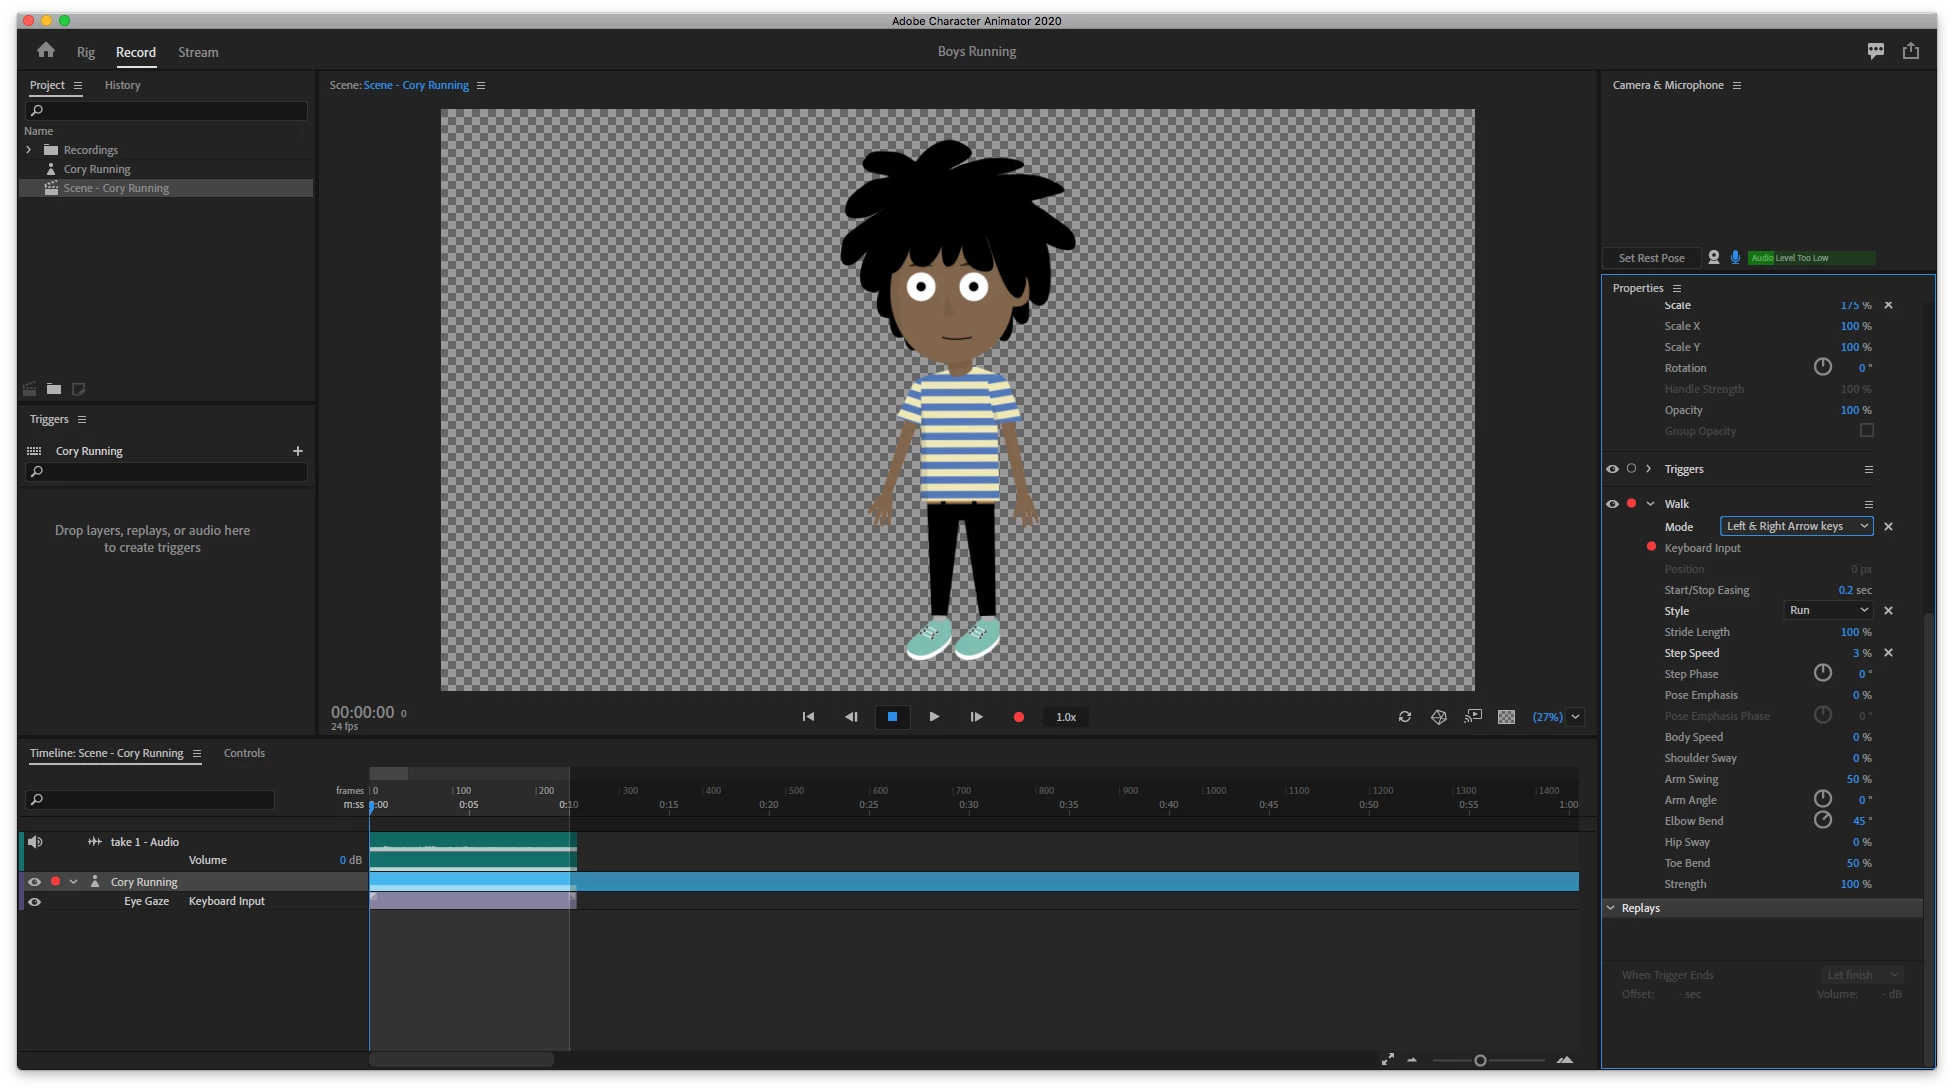This screenshot has width=1954, height=1091.
Task: Switch to the Controls tab
Action: (x=244, y=753)
